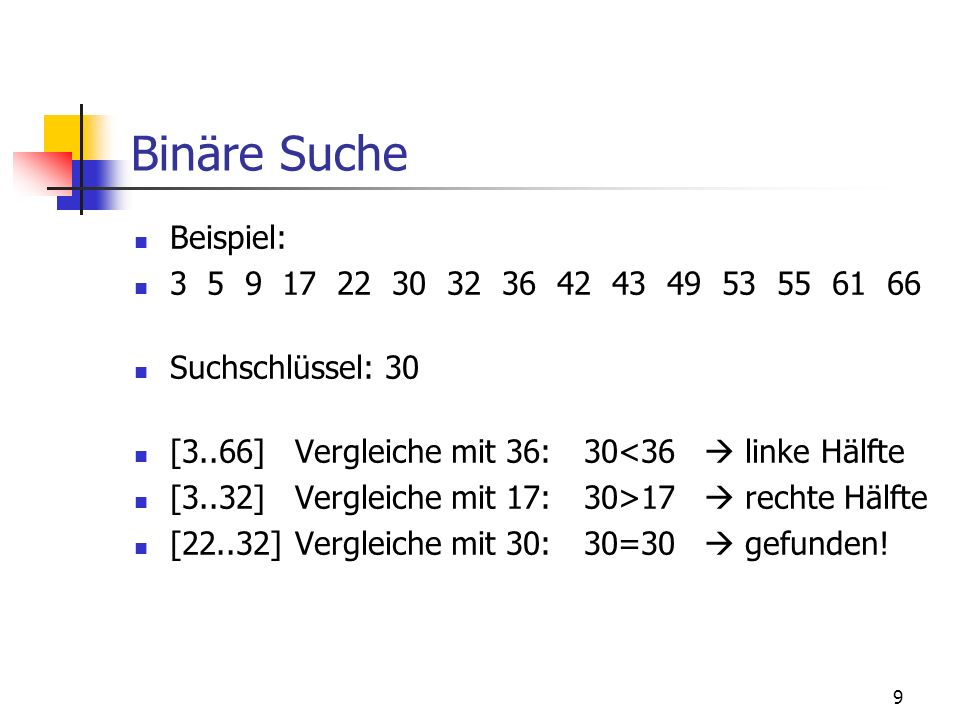Click the arrow before linke Hälfte
Screen dimensions: 960x720
719,452
